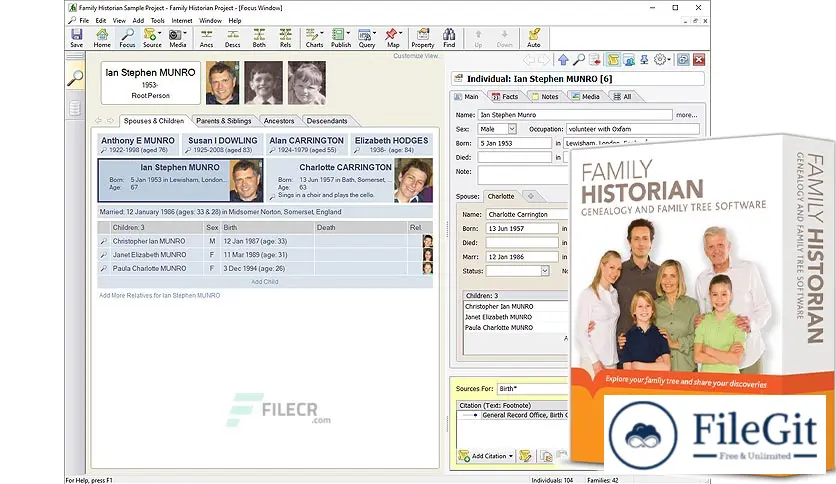Click the Save toolbar icon
Viewport: 836px width, 484px height.
pos(77,38)
